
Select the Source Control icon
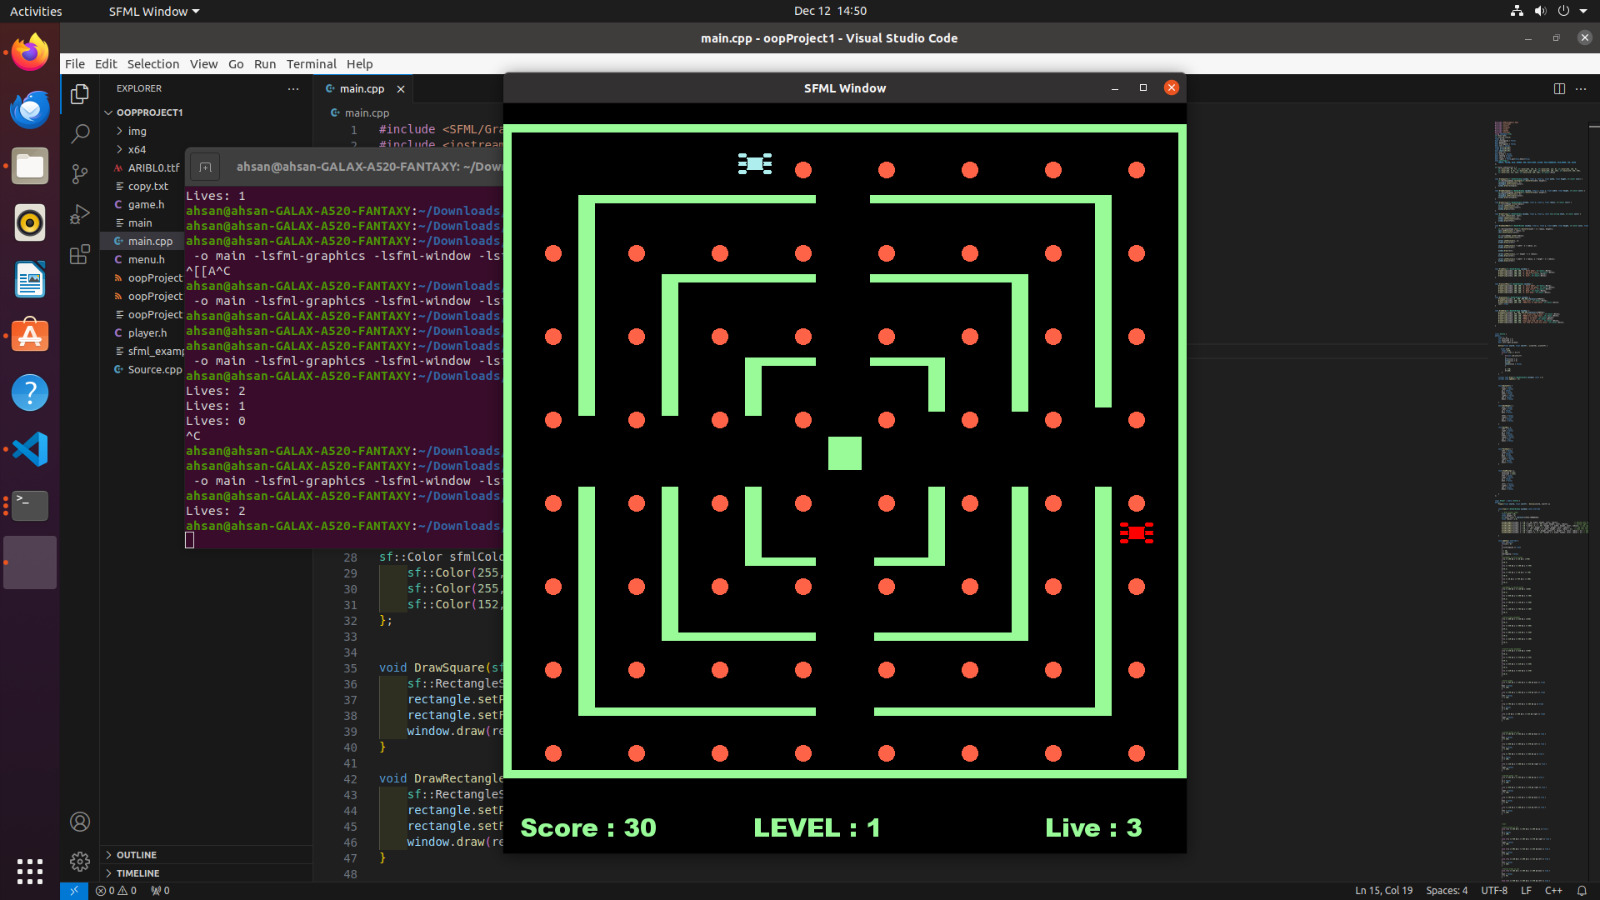80,174
